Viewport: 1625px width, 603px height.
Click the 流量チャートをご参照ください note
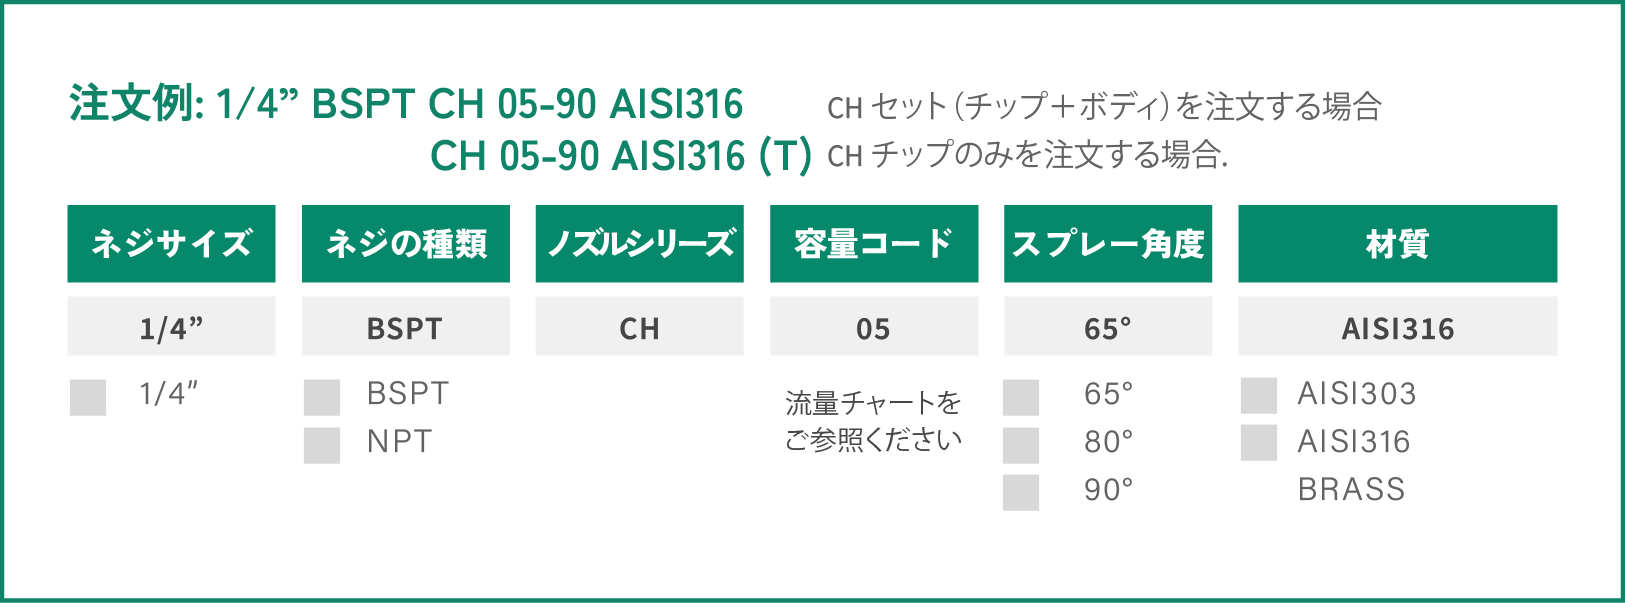pyautogui.click(x=873, y=421)
